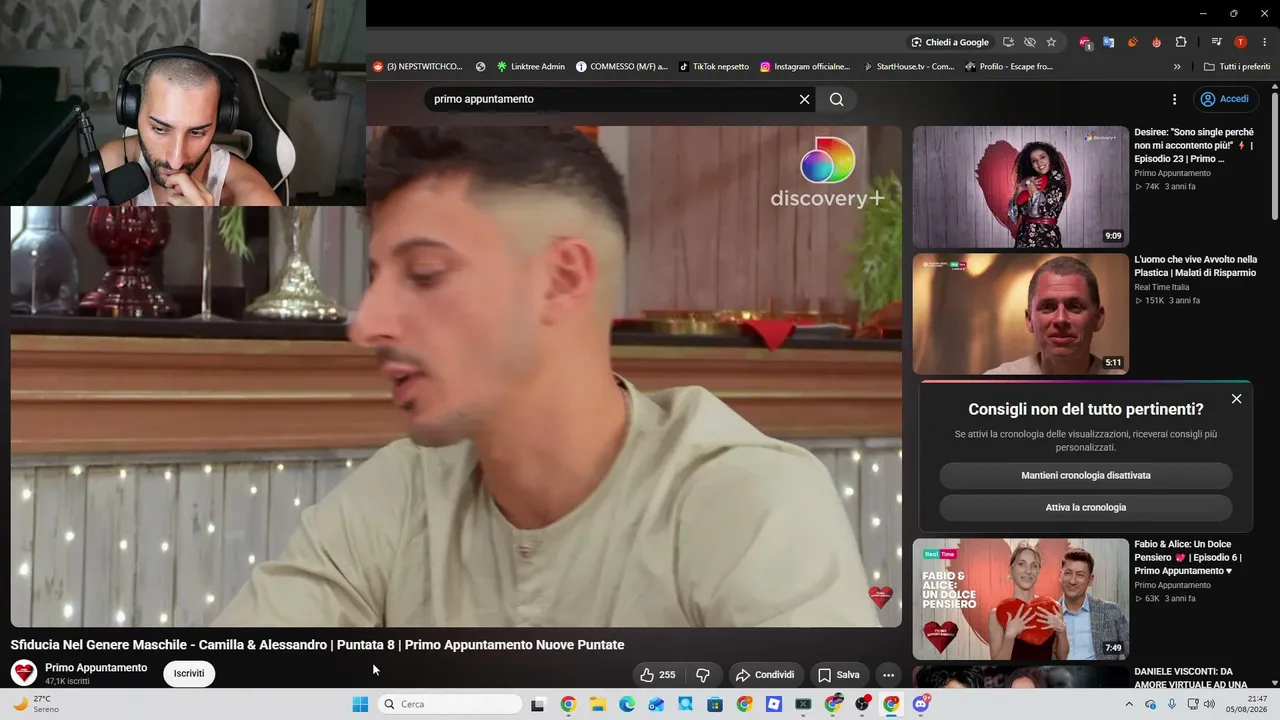Open the Real Time Italia channel name

click(x=1162, y=287)
